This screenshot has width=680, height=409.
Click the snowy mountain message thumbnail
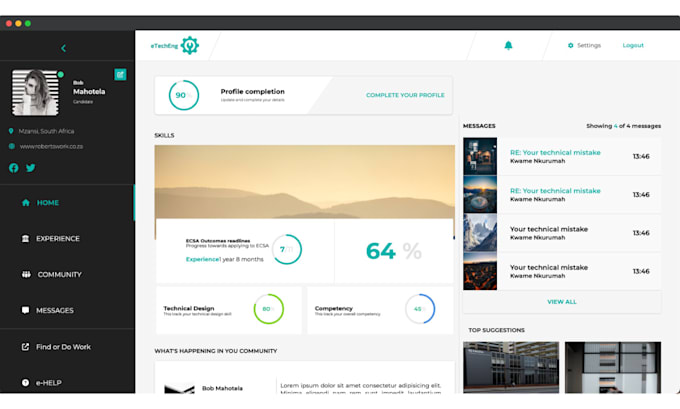(x=480, y=232)
